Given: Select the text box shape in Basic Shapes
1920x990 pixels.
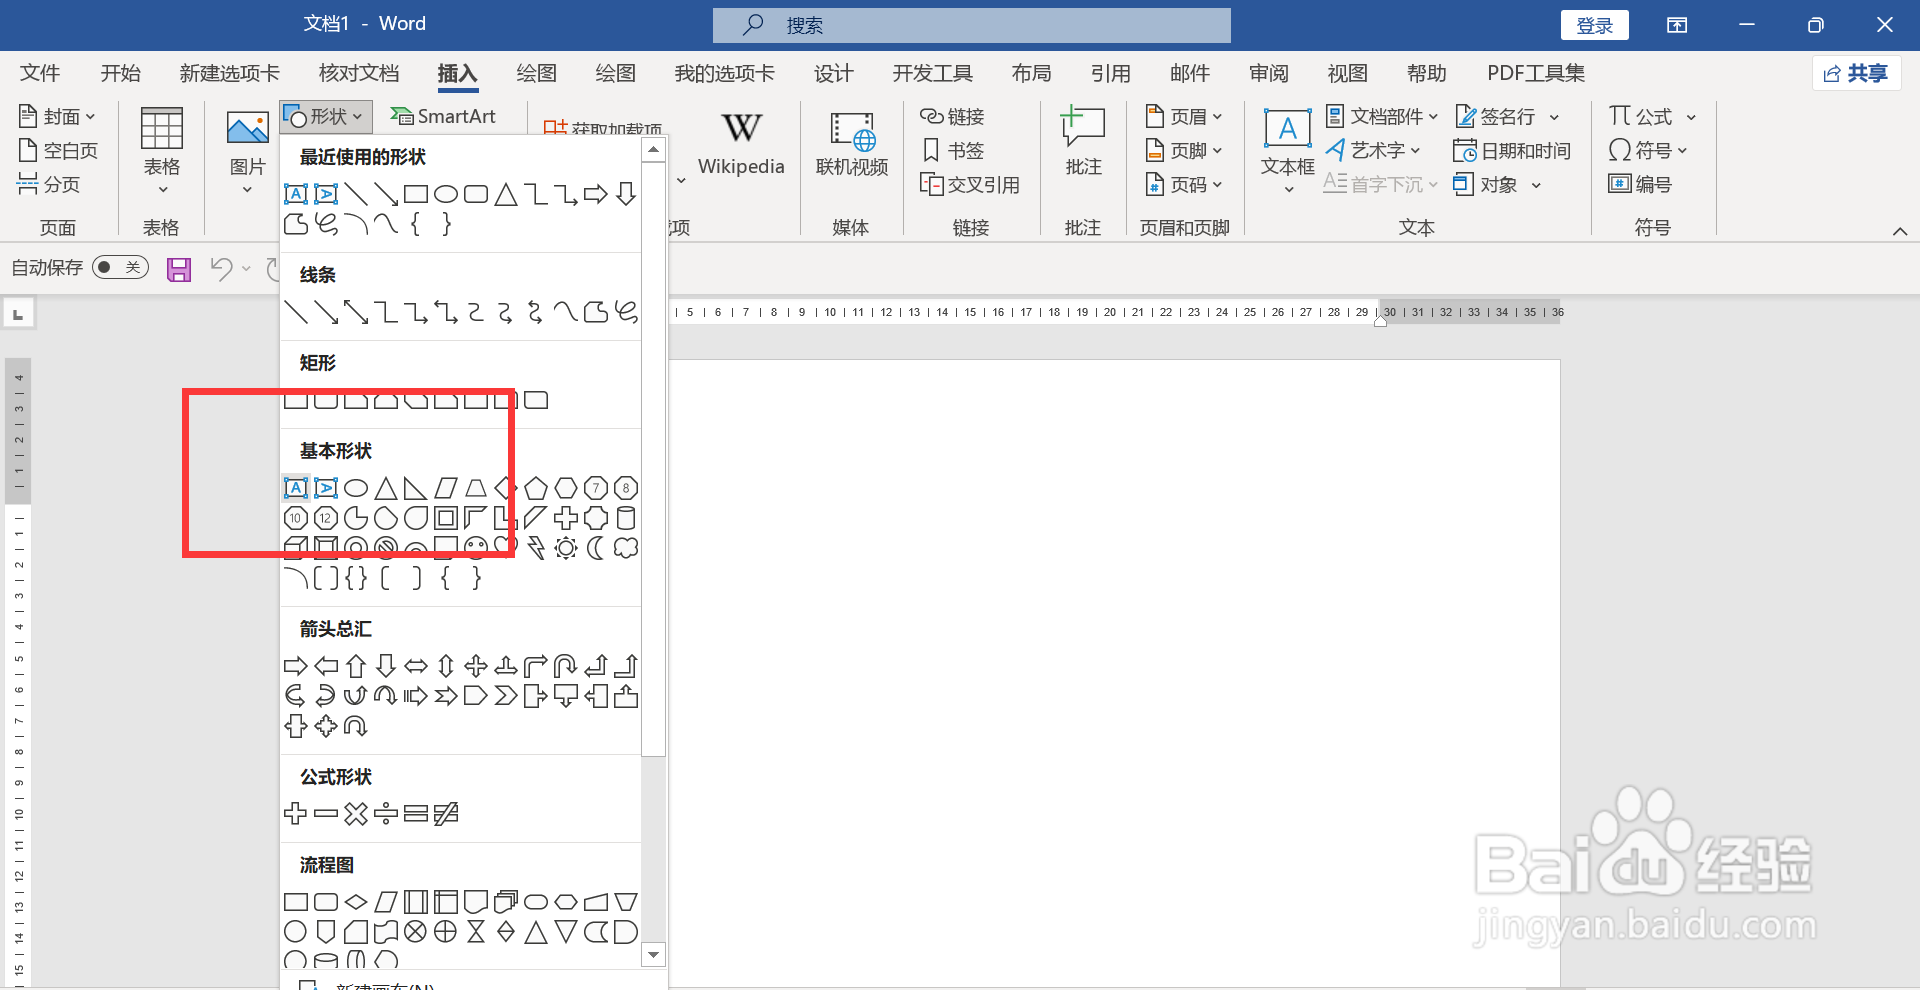Looking at the screenshot, I should 296,488.
